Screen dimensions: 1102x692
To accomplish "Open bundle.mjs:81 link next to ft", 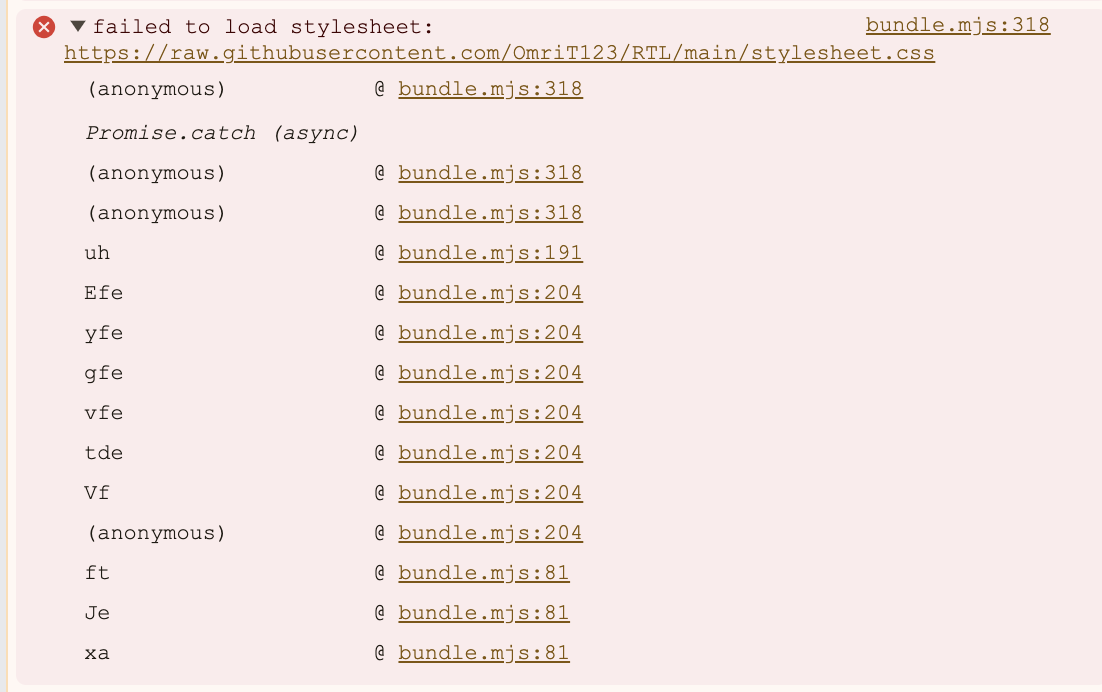I will click(484, 573).
